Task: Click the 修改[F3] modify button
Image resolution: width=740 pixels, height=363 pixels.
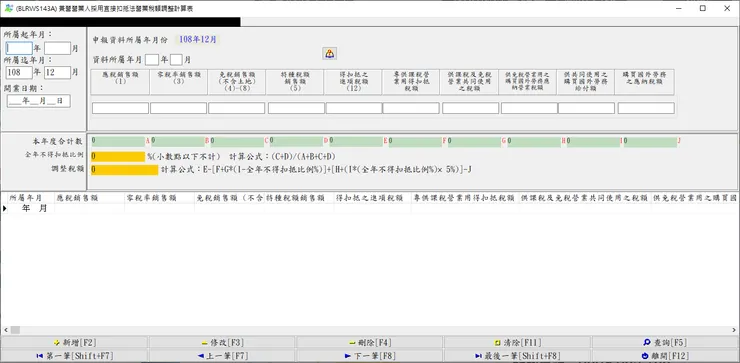Action: click(x=222, y=343)
